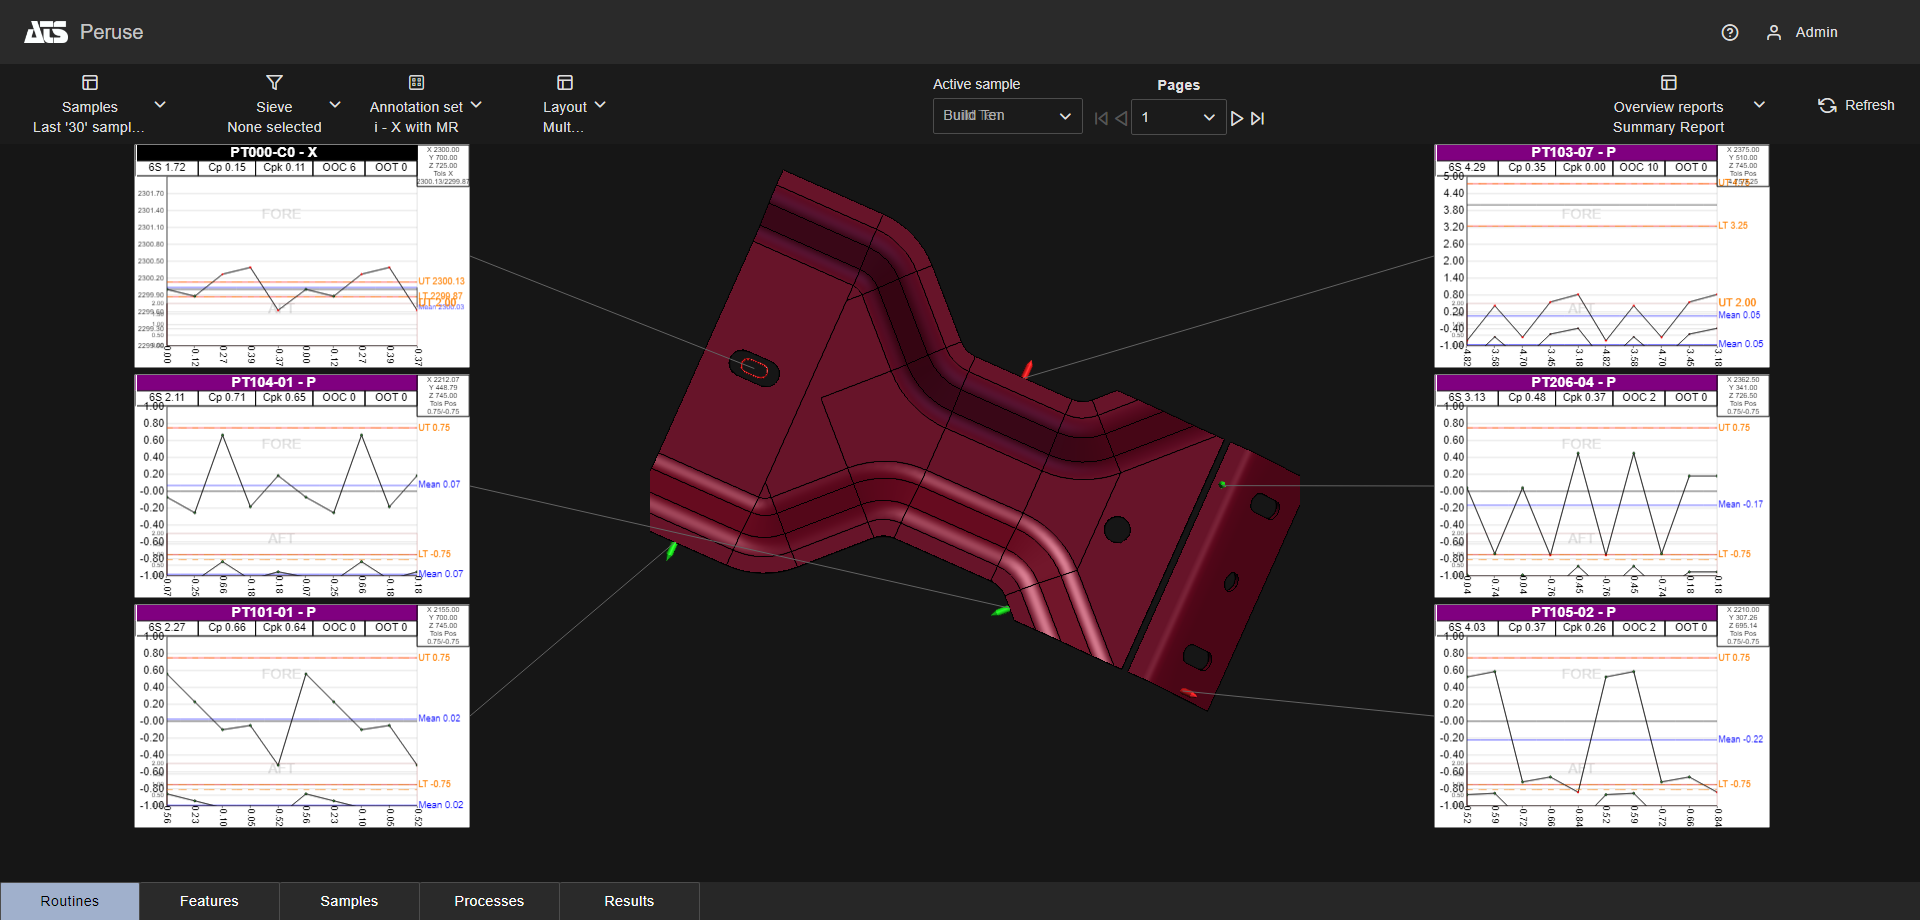Switch to the Results tab
Viewport: 1920px width, 920px height.
pos(629,901)
